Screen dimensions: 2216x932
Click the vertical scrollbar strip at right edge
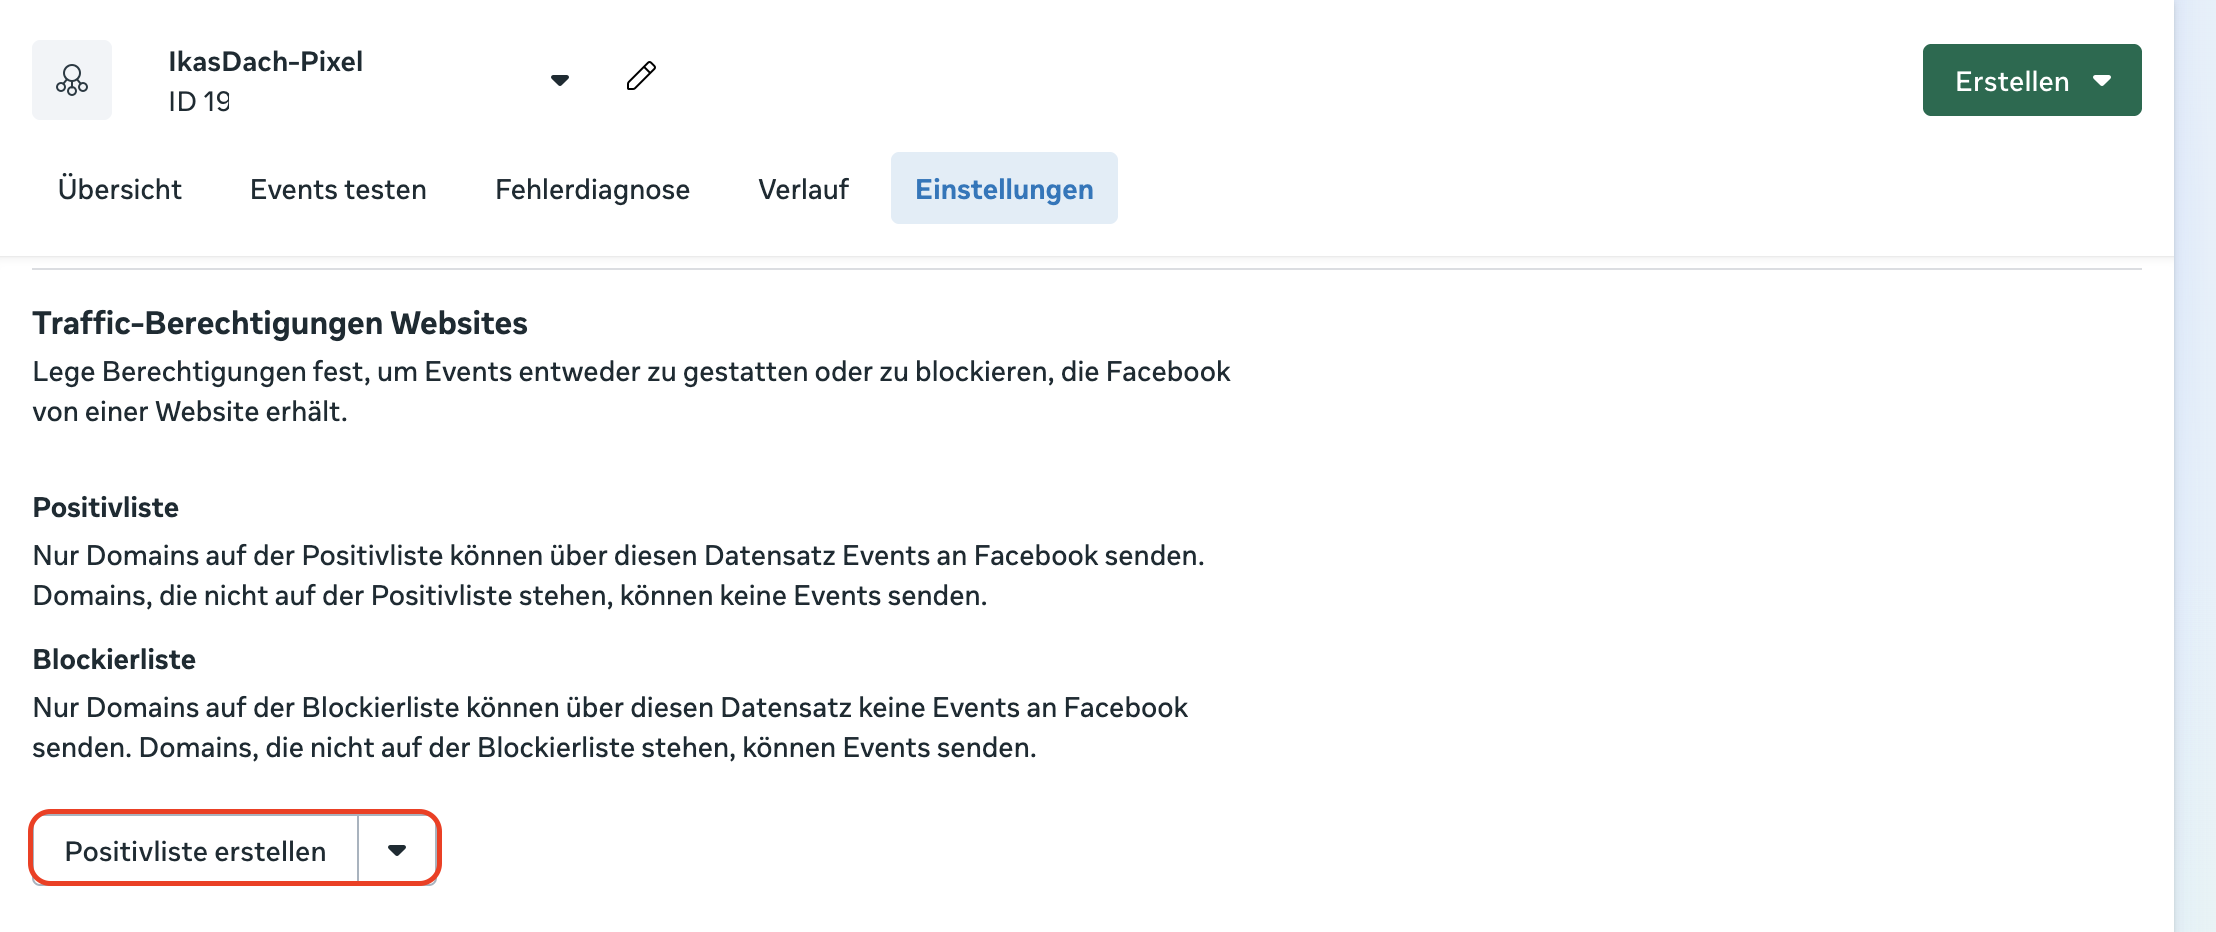pyautogui.click(x=2195, y=466)
